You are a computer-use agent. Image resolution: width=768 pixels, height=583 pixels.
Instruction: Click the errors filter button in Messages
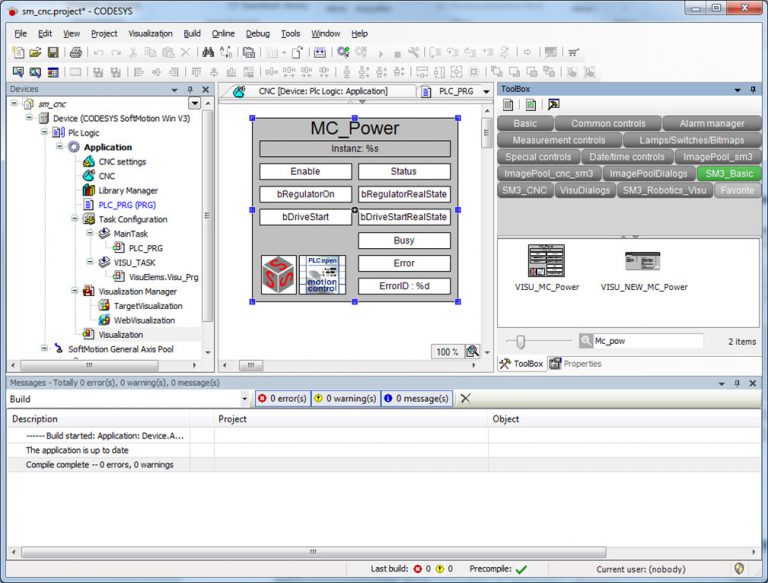281,398
